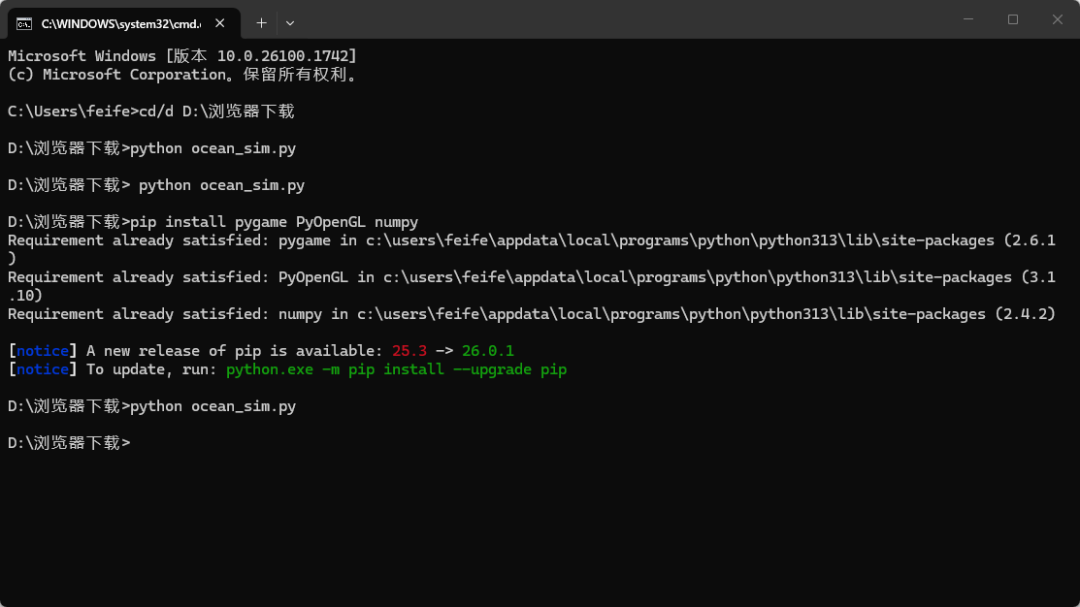
Task: Select the C:\WINDOWS\system32\cmd.exe tab title
Action: click(x=120, y=23)
